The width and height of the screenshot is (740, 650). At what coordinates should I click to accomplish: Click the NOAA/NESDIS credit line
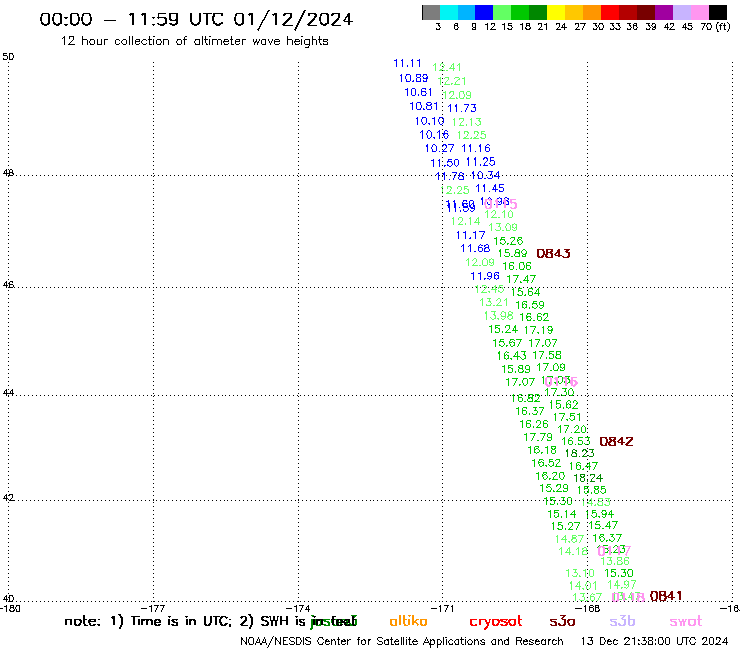coord(402,642)
